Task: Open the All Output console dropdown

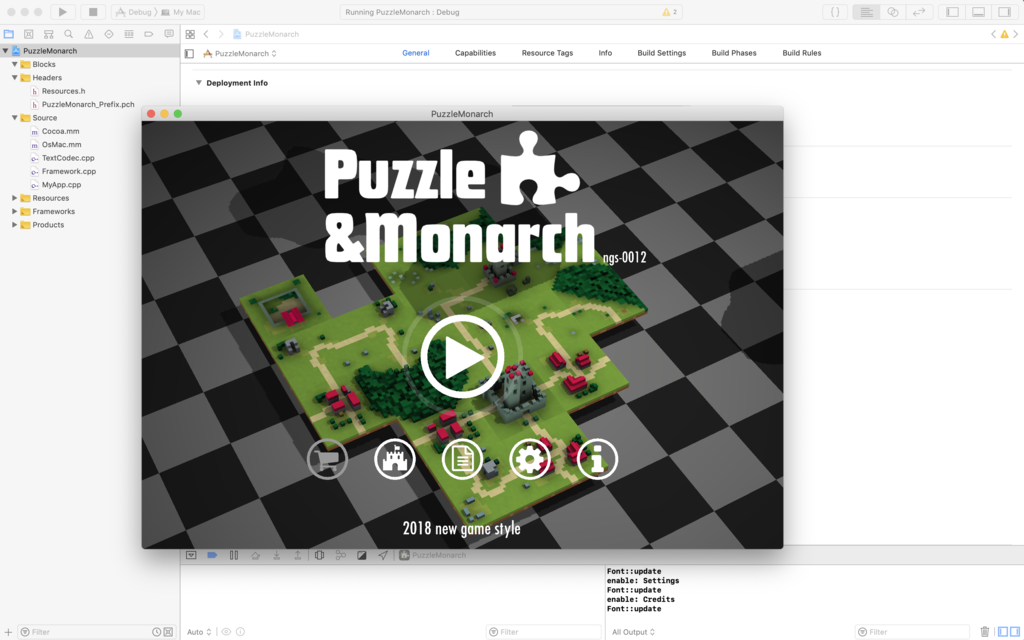Action: click(x=633, y=632)
